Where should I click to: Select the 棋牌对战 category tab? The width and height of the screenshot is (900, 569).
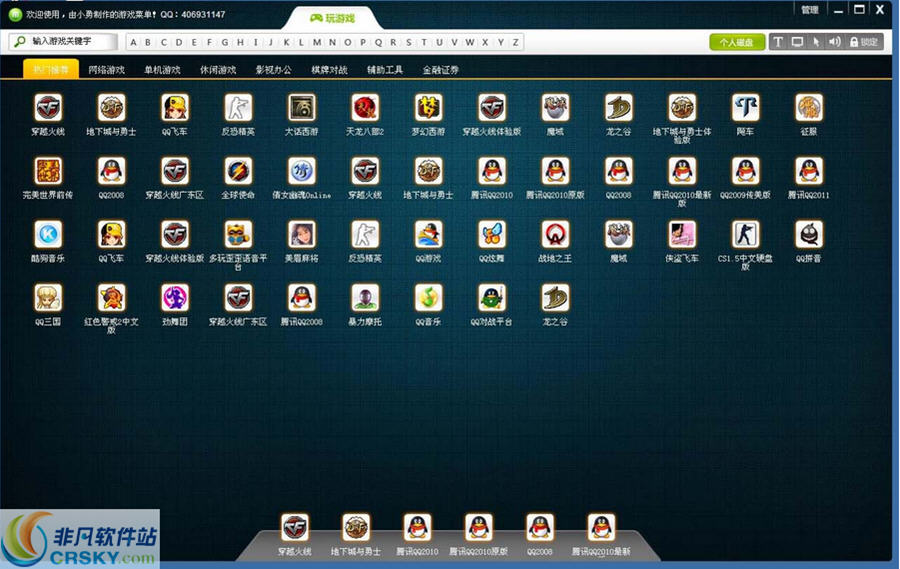pos(329,70)
